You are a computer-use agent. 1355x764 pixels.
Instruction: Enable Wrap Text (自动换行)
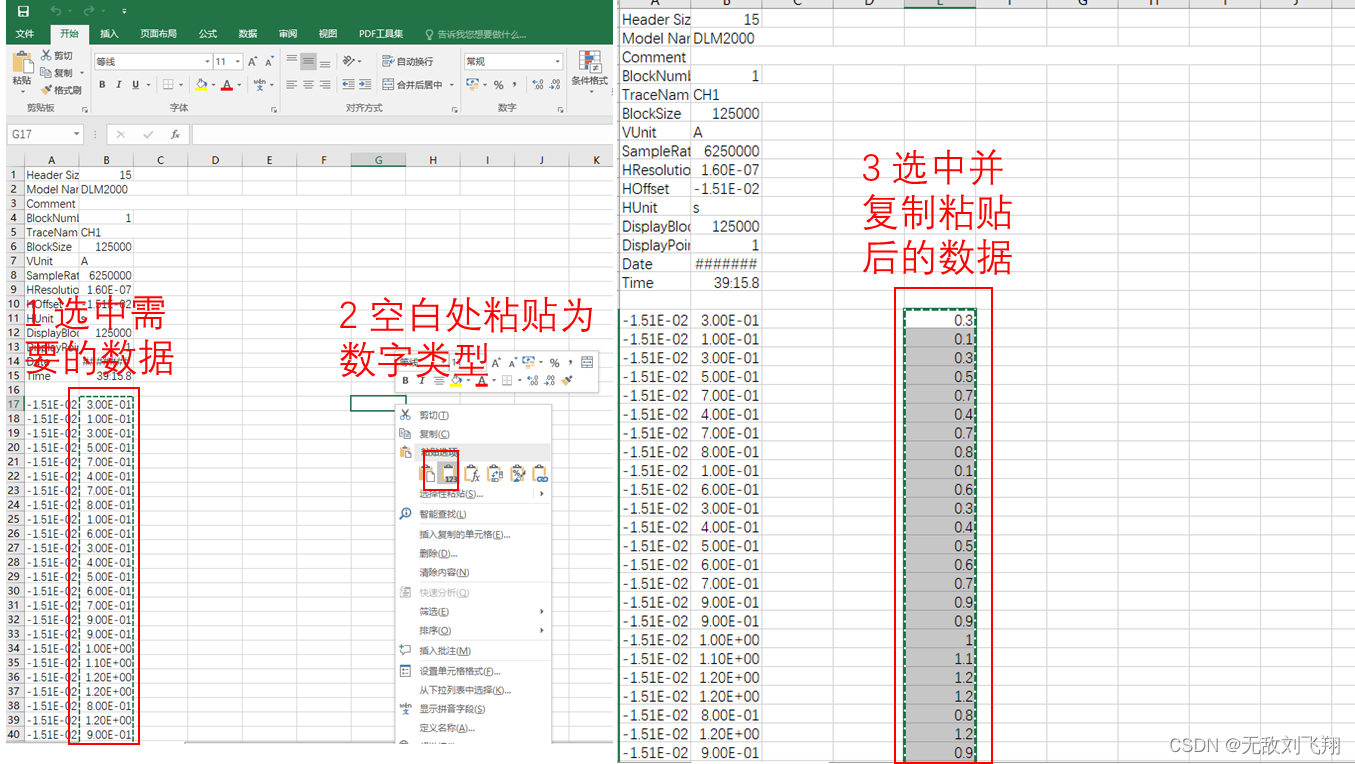[407, 61]
